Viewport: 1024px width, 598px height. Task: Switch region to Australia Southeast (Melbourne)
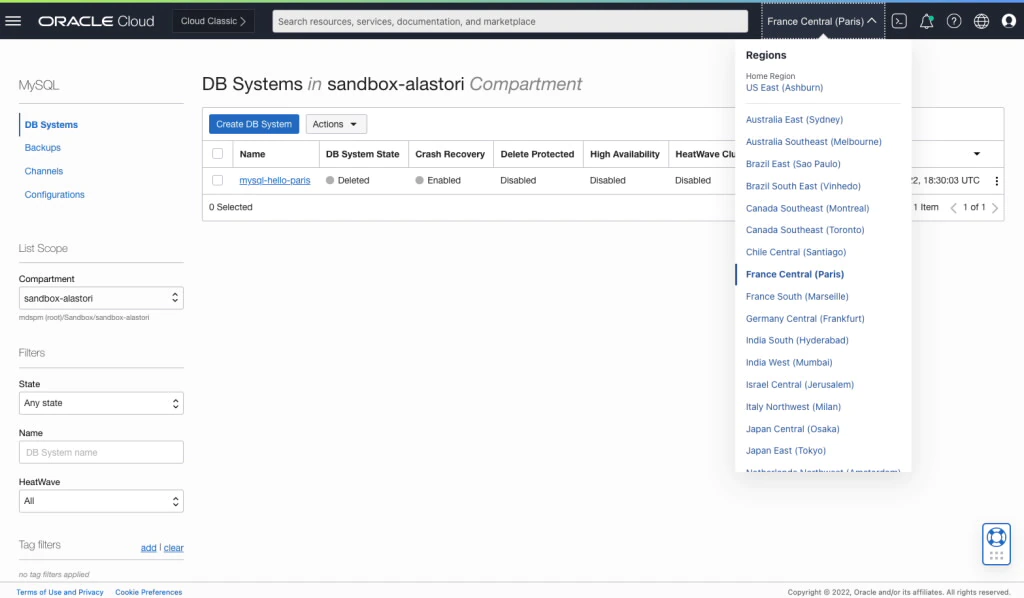click(x=814, y=142)
